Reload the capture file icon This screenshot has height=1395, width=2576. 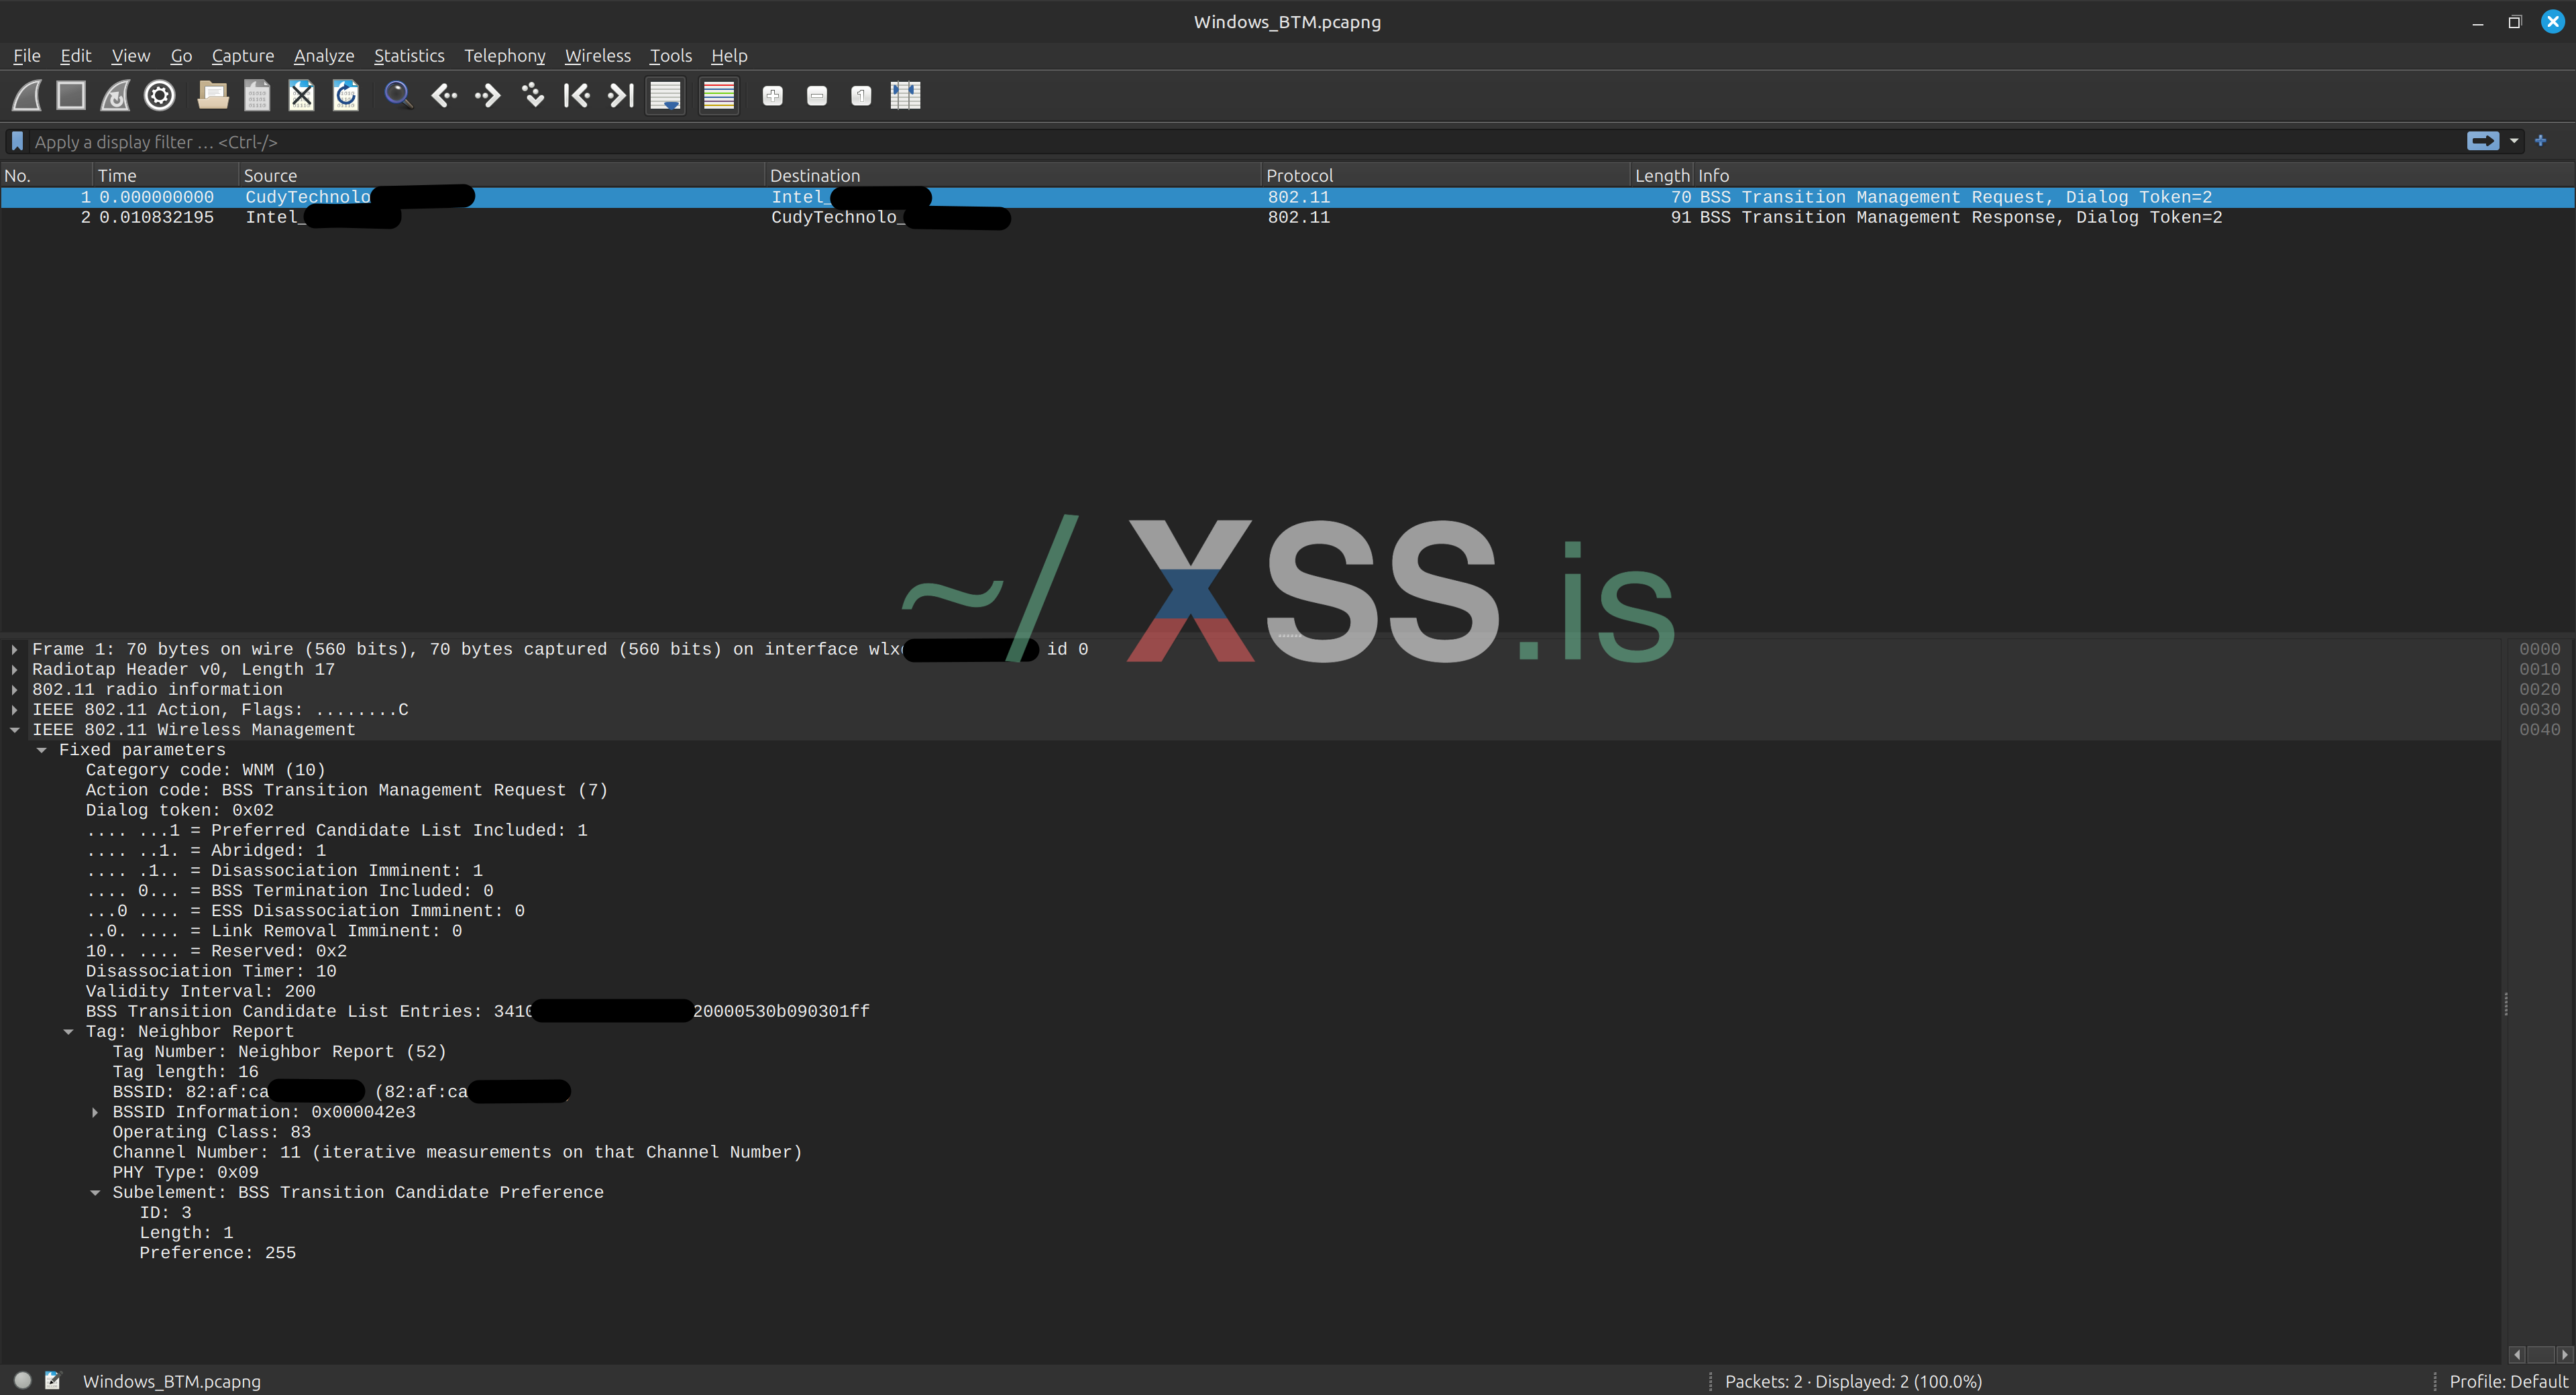pyautogui.click(x=346, y=96)
